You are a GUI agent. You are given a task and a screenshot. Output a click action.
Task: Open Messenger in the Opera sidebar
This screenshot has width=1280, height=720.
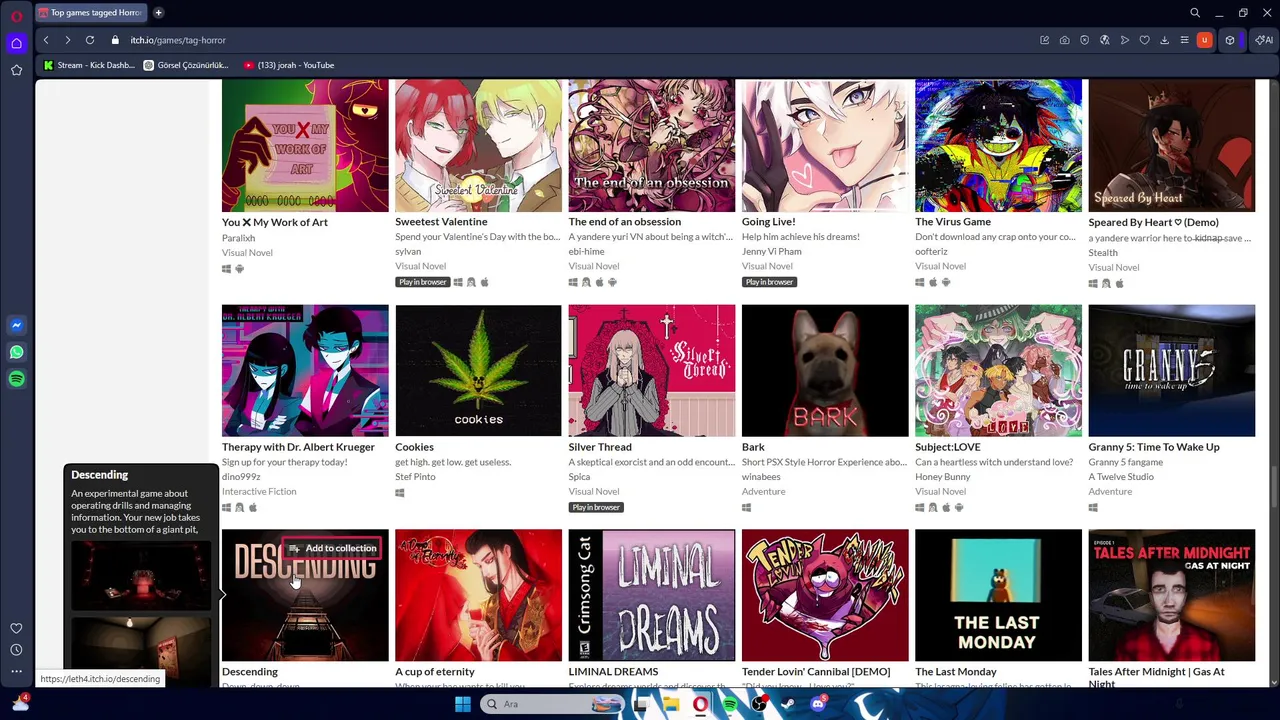click(x=16, y=325)
